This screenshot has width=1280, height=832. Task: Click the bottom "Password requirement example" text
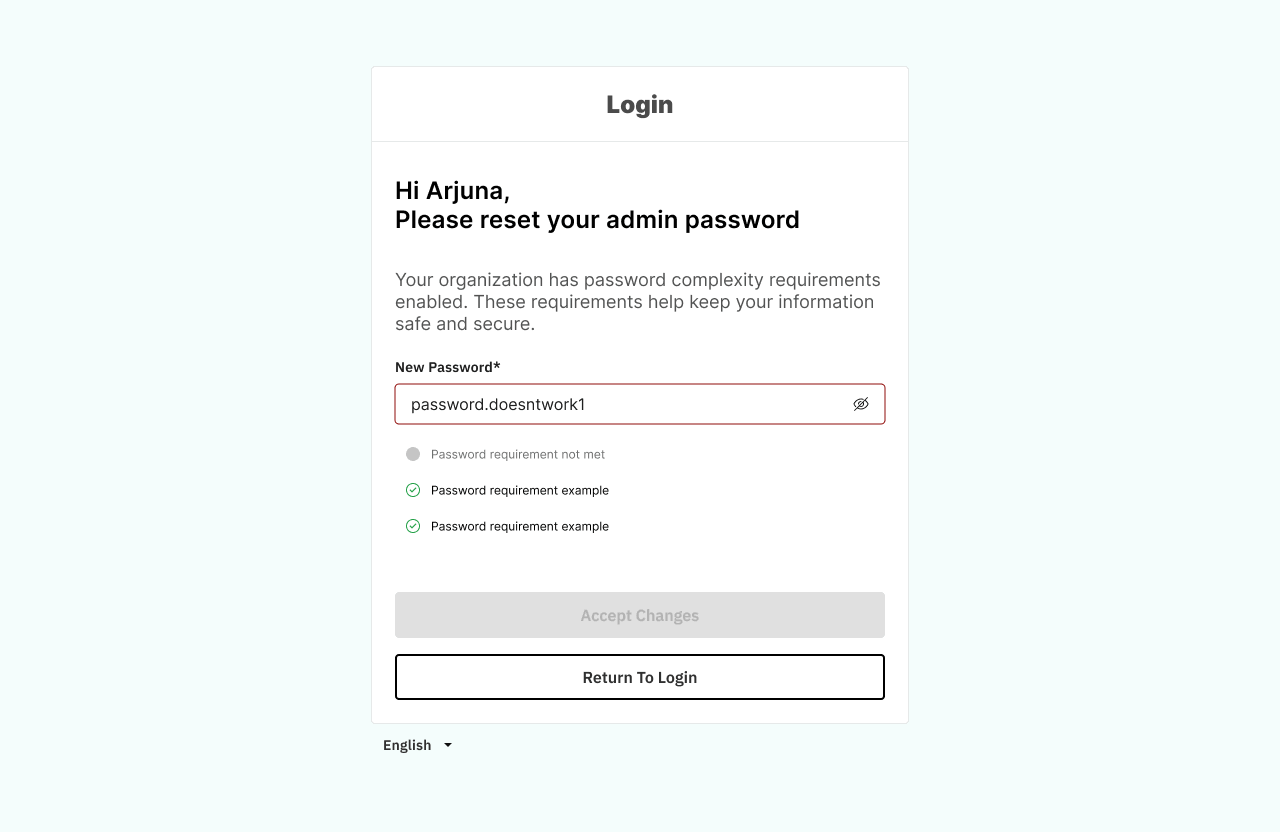(519, 526)
